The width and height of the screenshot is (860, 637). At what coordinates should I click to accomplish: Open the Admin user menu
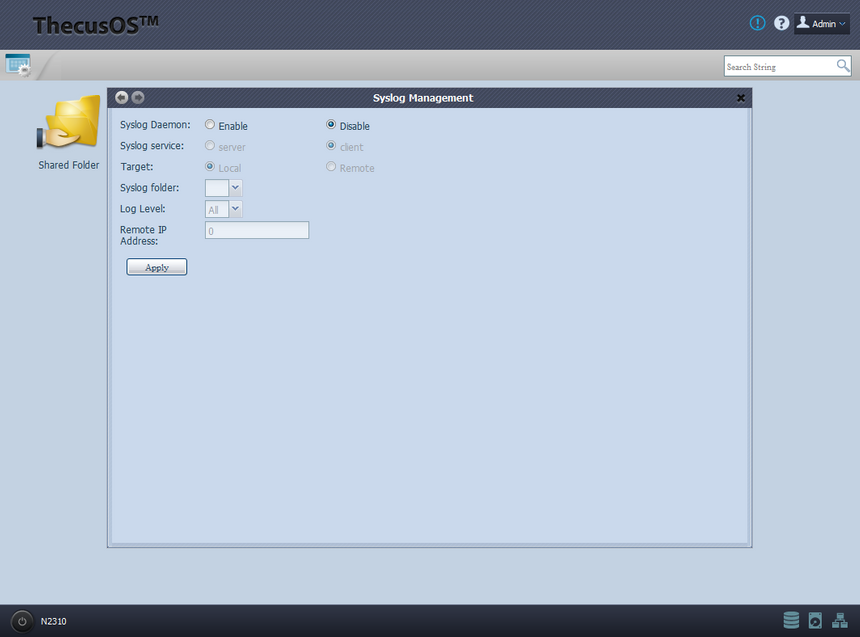[821, 23]
